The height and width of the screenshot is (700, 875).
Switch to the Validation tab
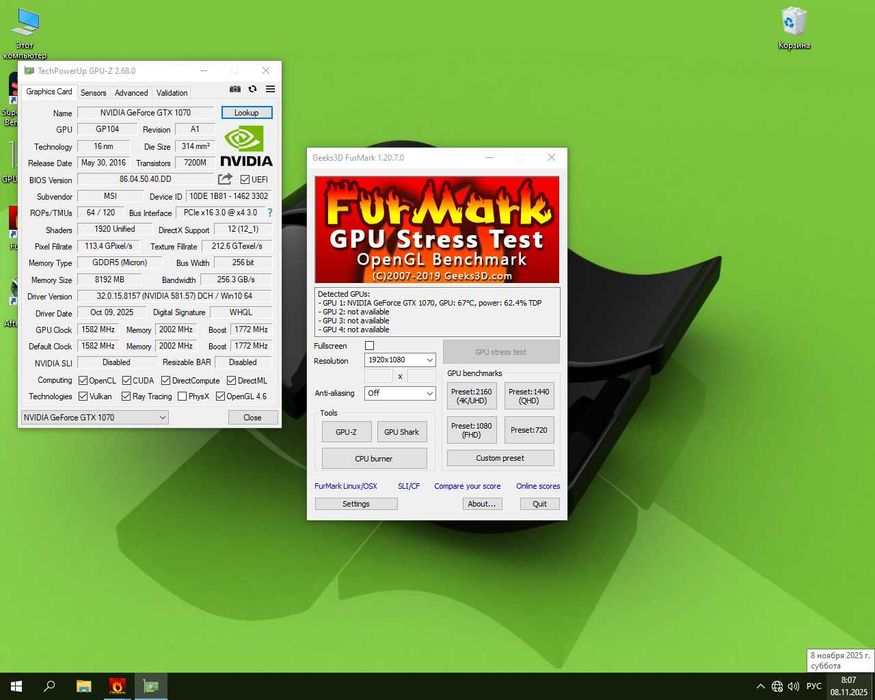(x=172, y=93)
